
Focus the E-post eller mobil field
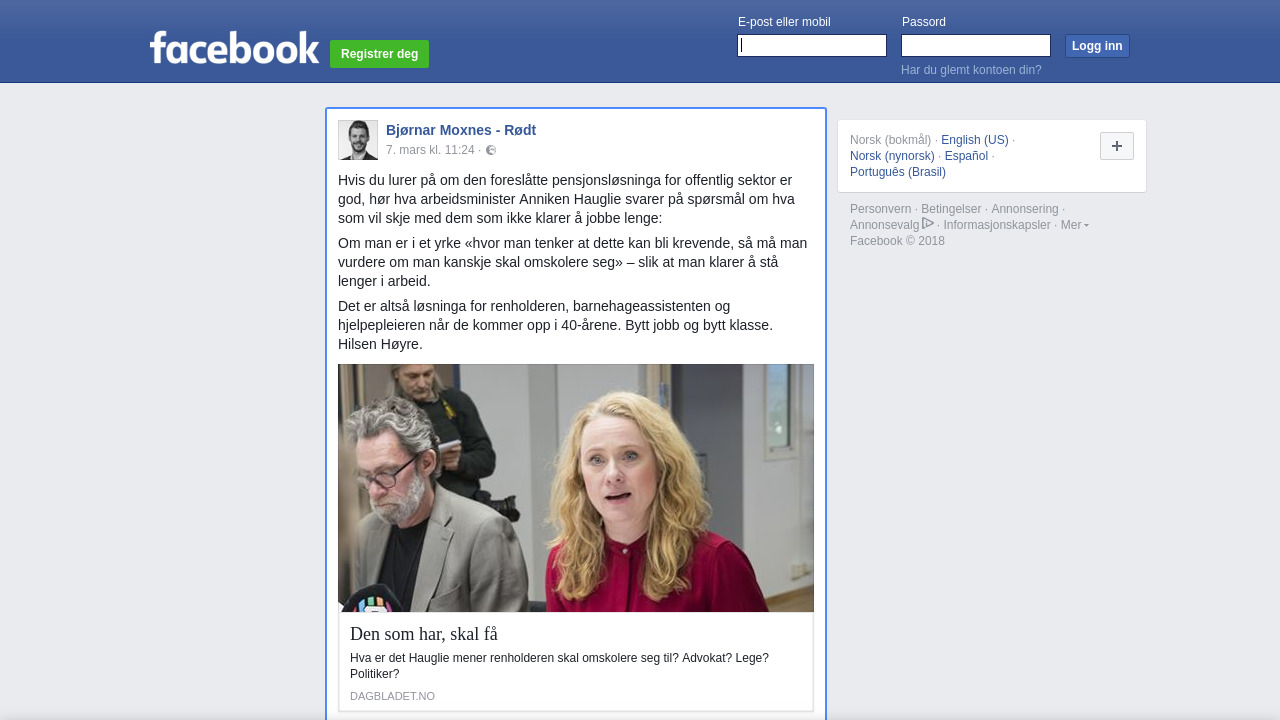[x=812, y=46]
